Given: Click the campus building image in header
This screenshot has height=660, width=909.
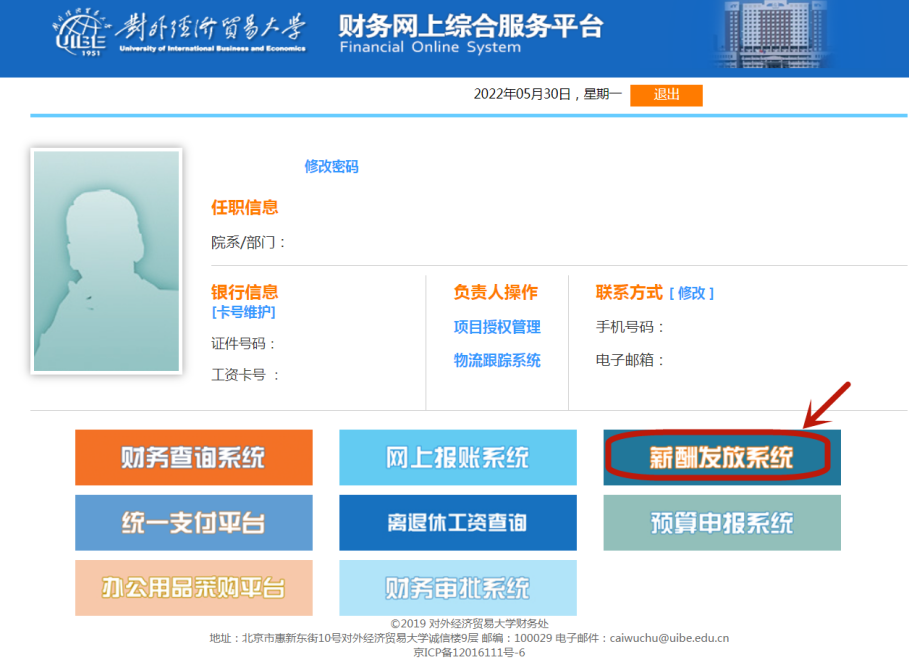Looking at the screenshot, I should [x=774, y=35].
